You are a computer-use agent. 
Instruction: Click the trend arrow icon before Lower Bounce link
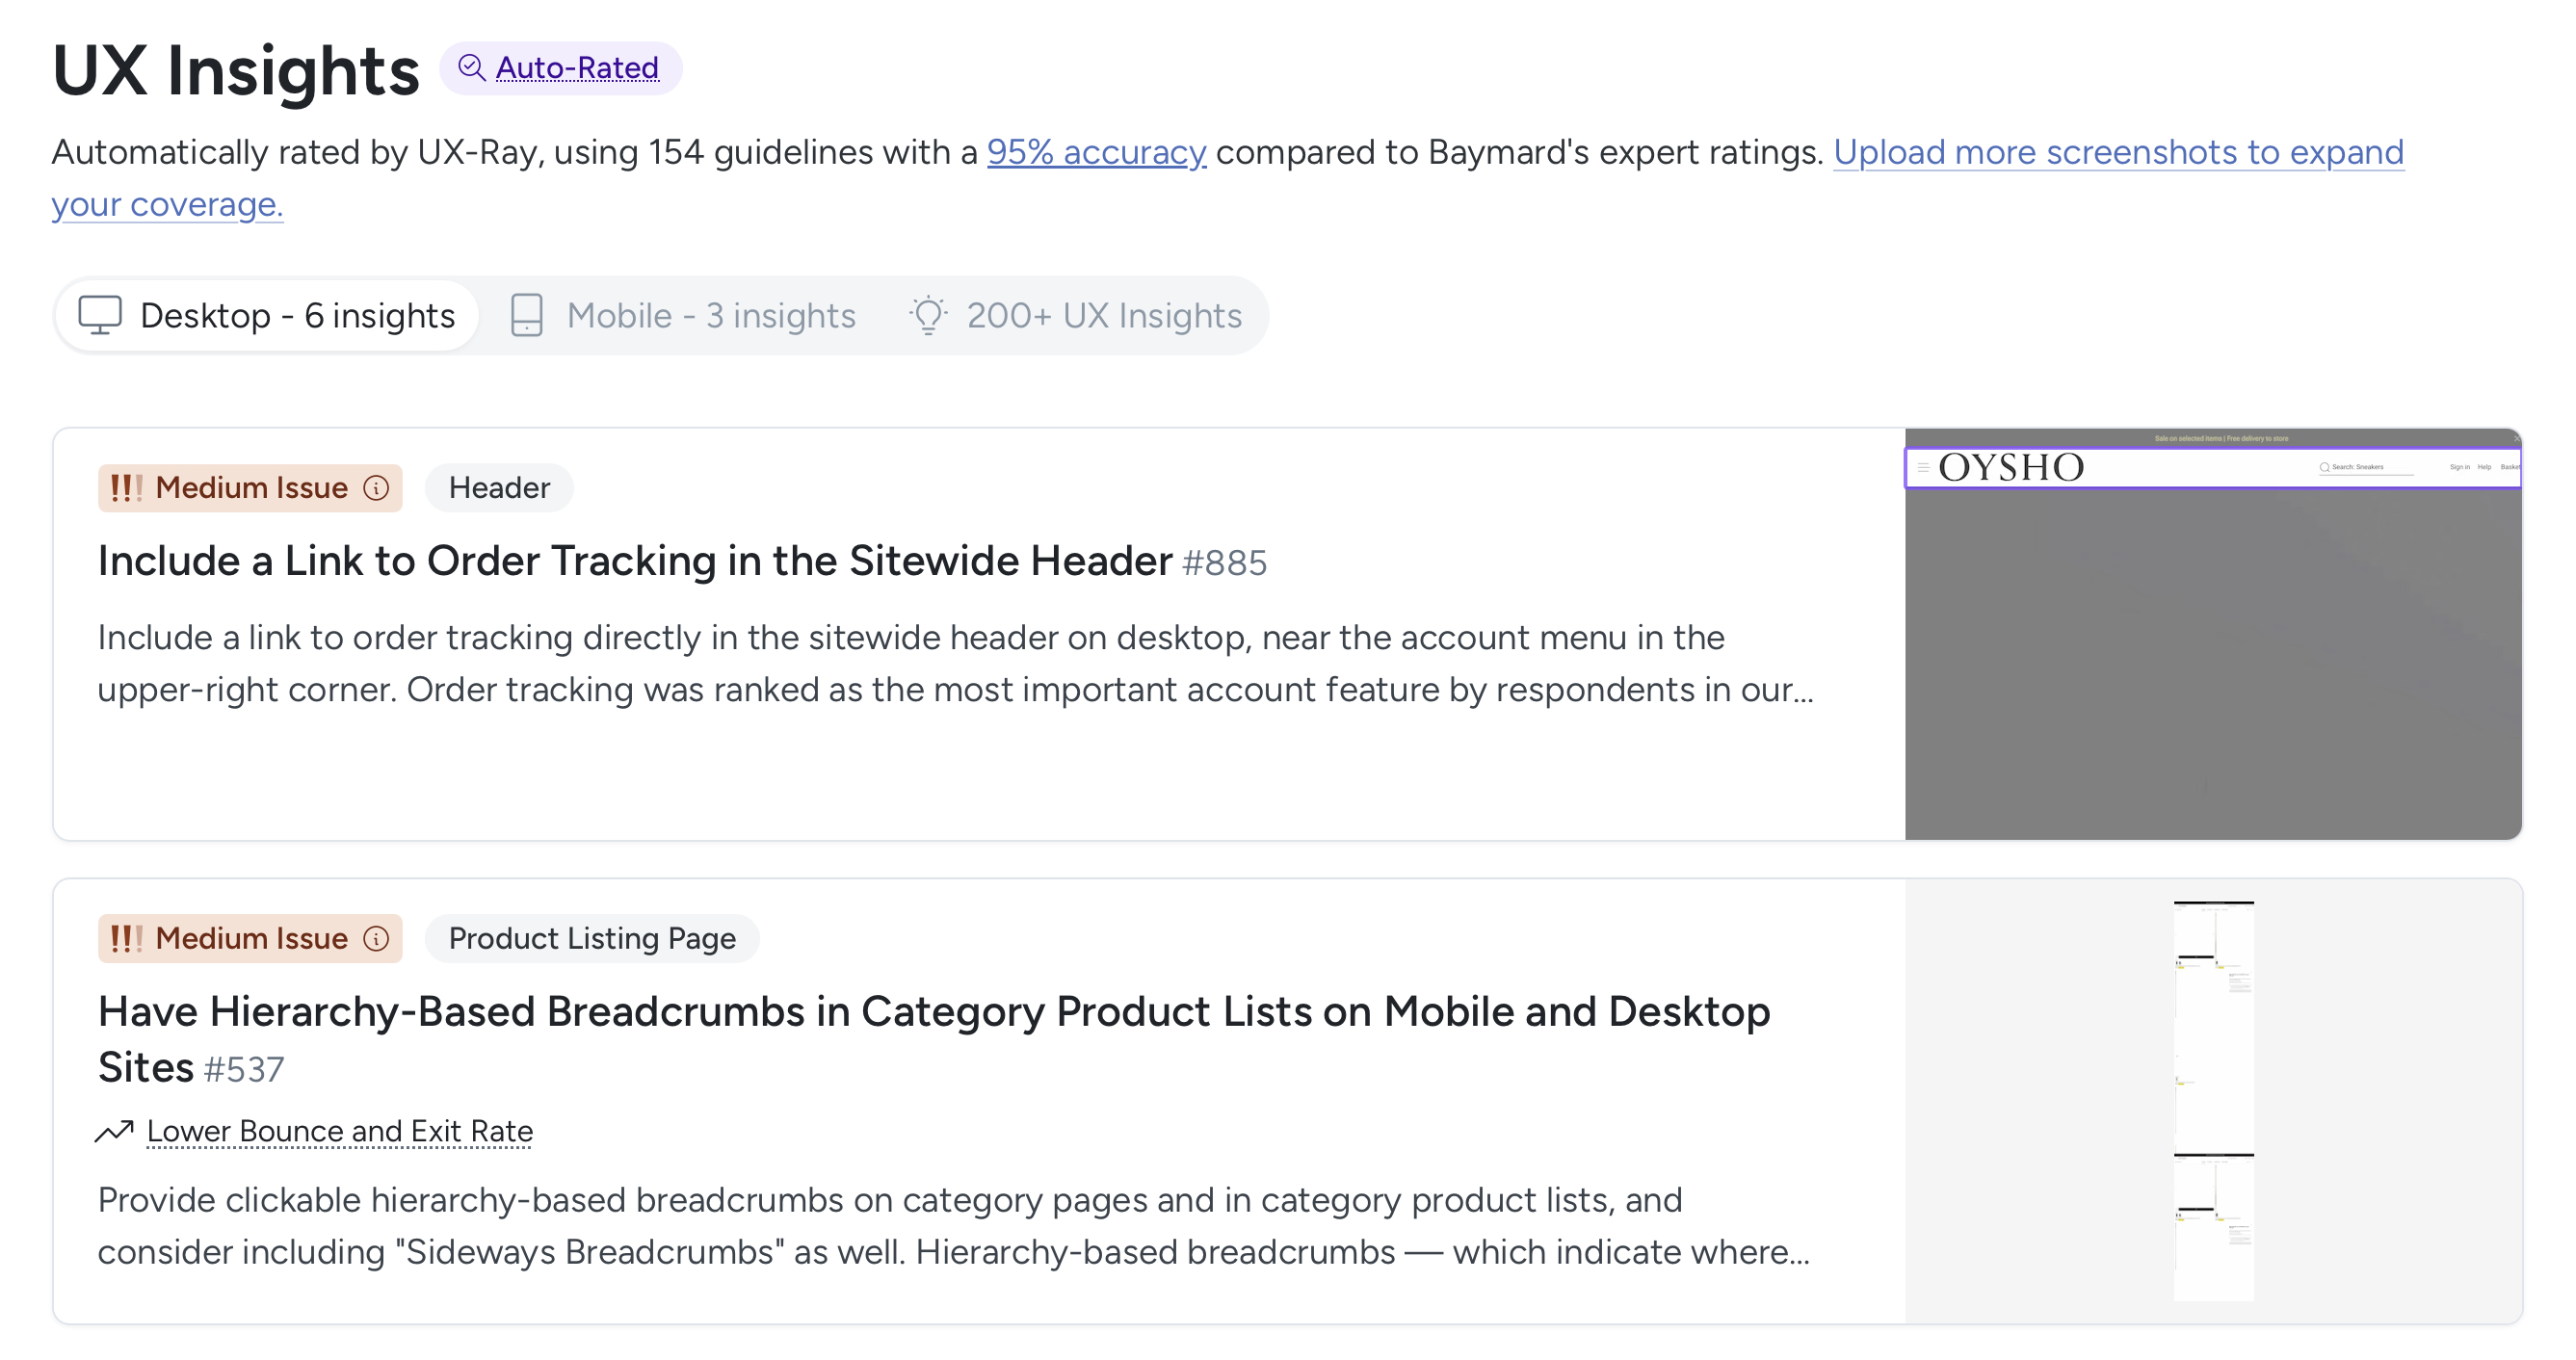coord(113,1131)
